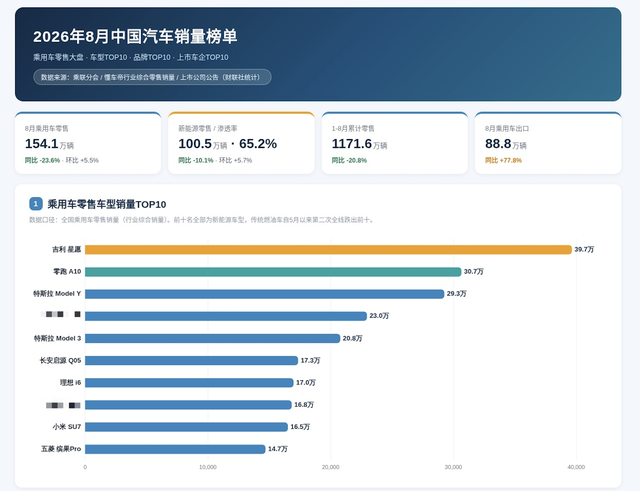
Task: Click the 16.8万 value label
Action: 304,404
